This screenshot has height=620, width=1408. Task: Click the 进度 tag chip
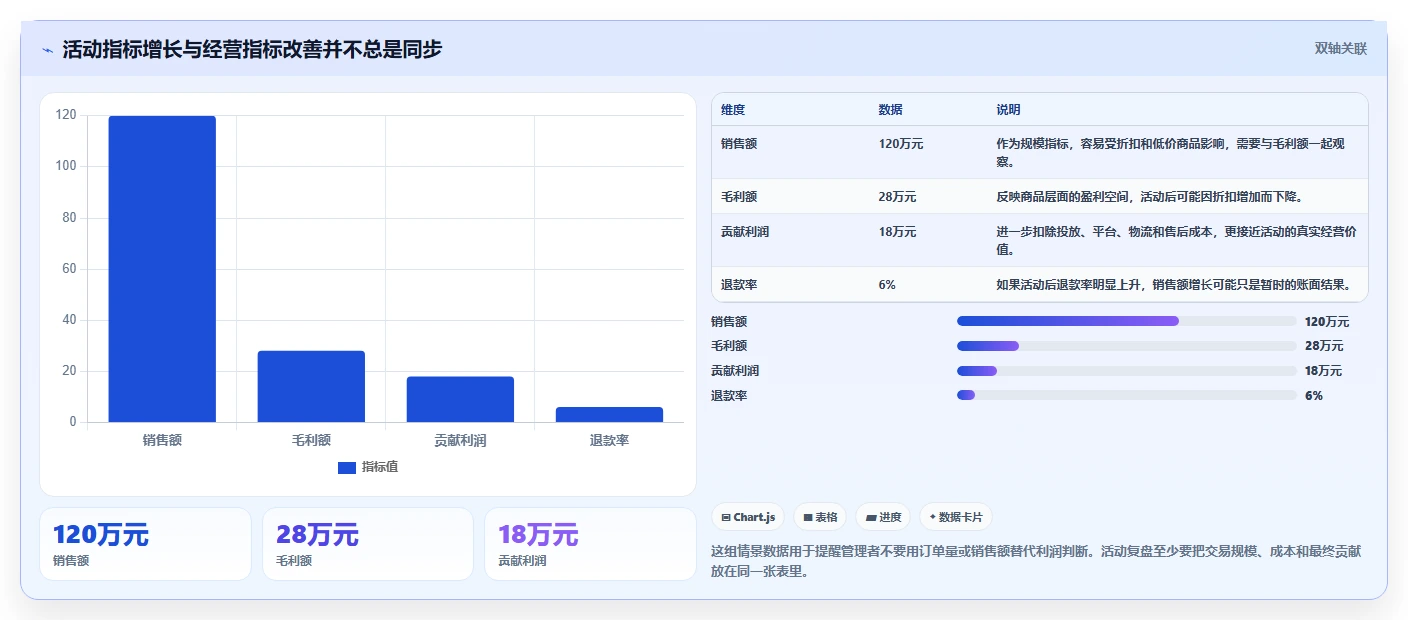(x=883, y=517)
